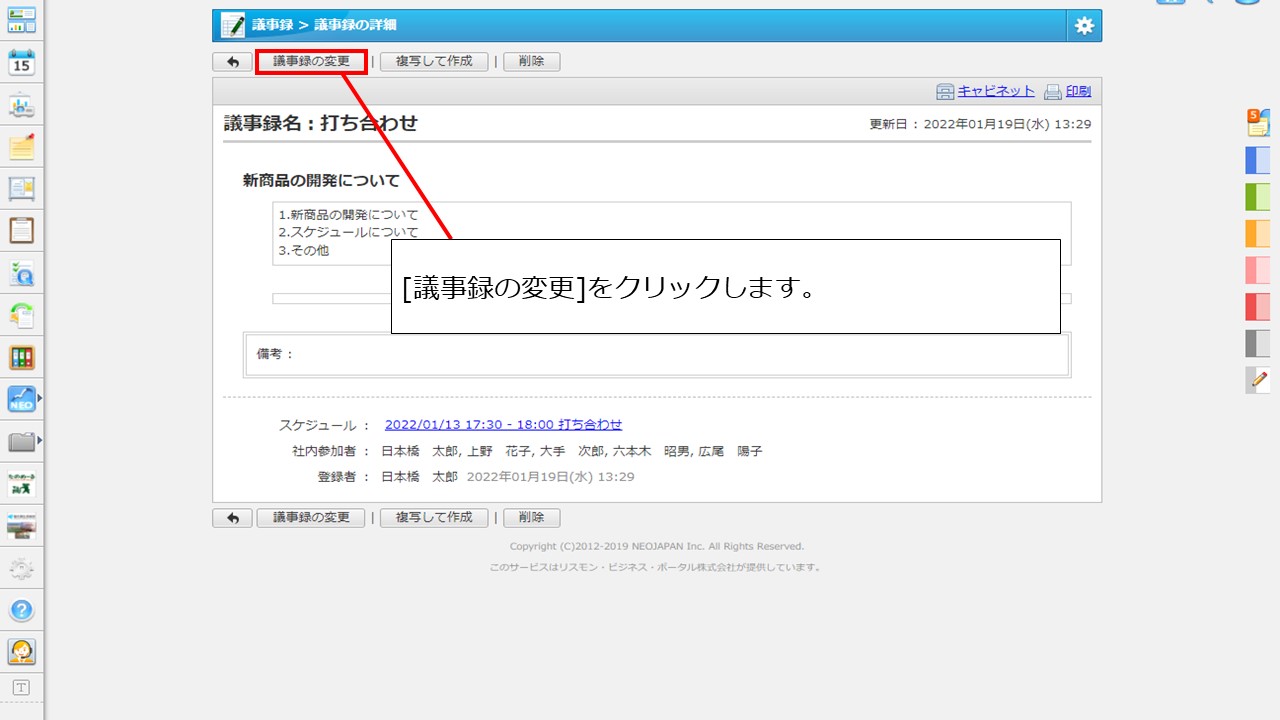Open the clipboard icon in sidebar

point(21,231)
